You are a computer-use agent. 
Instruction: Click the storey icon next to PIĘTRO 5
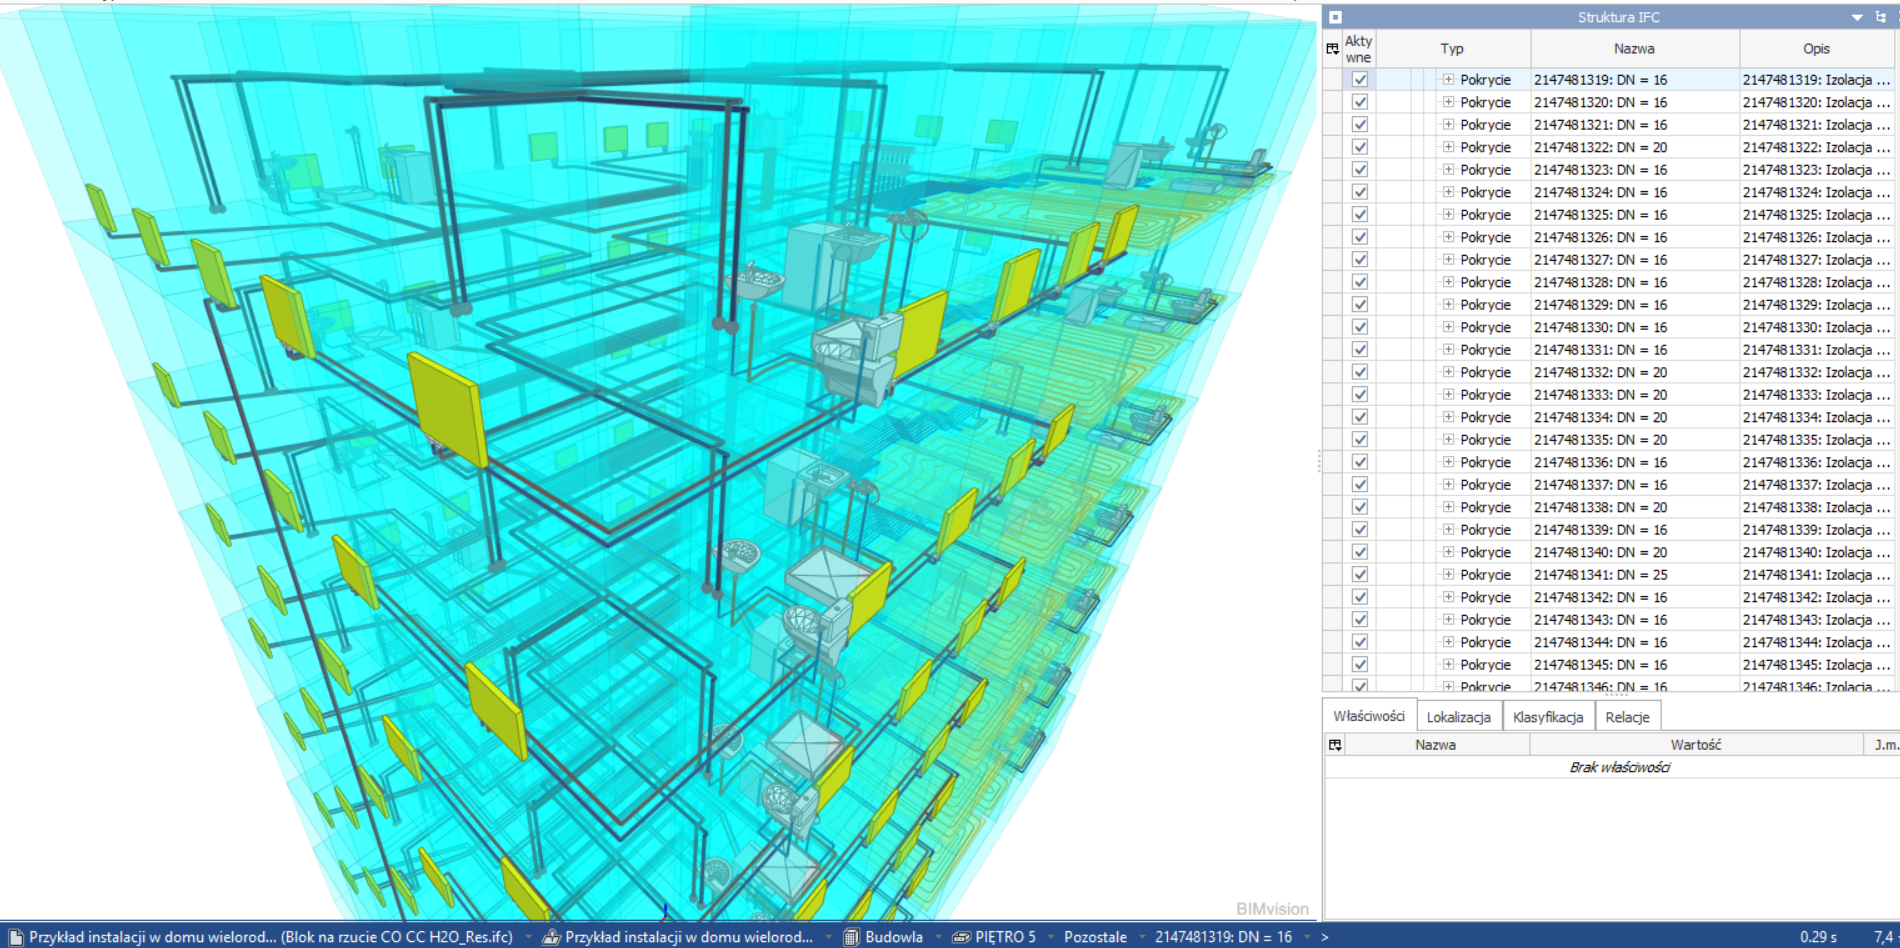961,937
